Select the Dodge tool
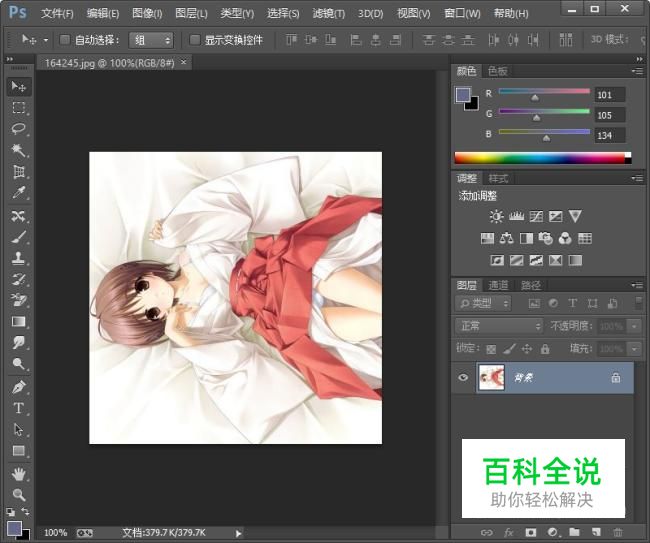This screenshot has height=543, width=650. tap(19, 364)
